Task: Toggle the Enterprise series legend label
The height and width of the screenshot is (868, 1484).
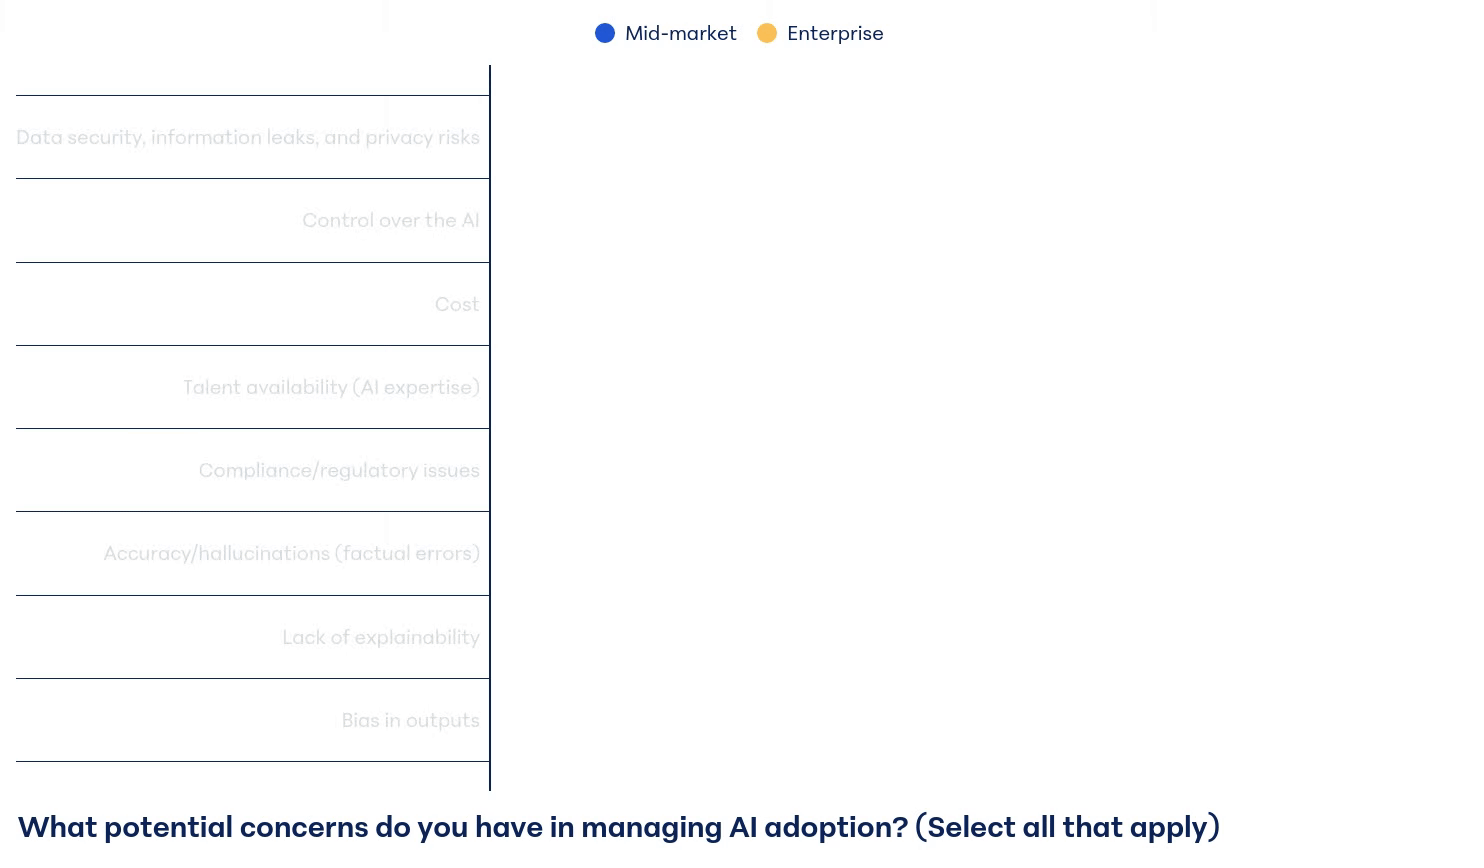Action: click(835, 33)
